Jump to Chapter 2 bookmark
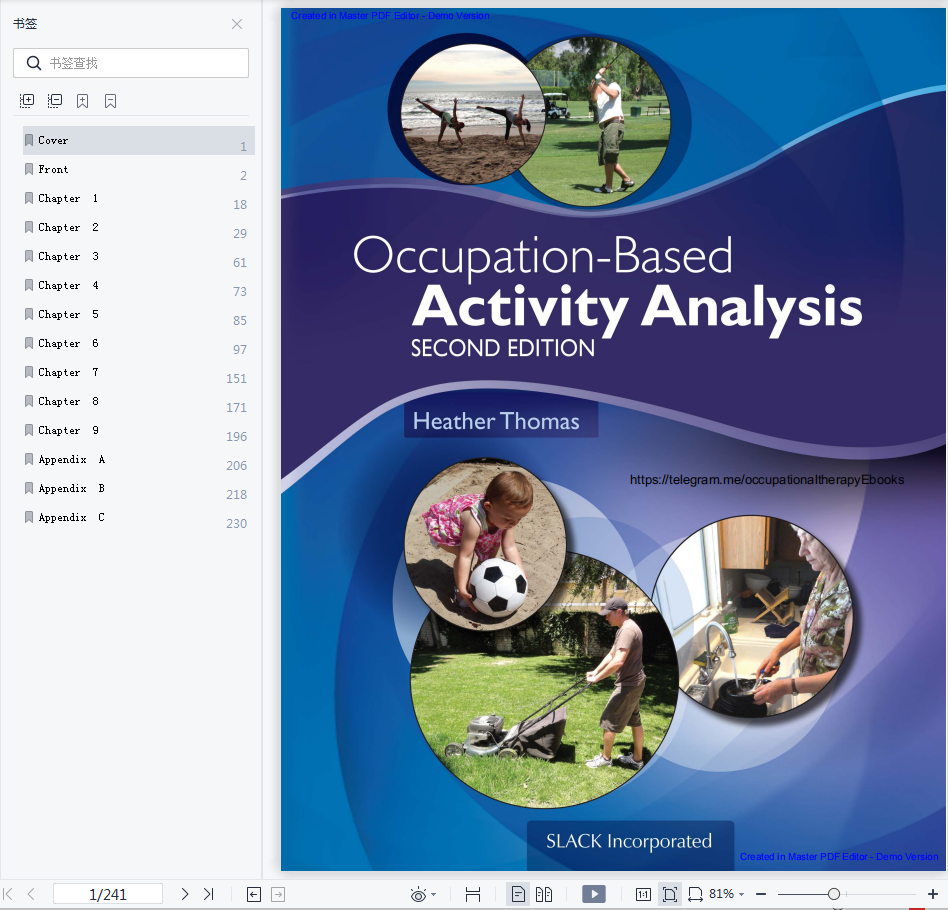 [x=138, y=227]
